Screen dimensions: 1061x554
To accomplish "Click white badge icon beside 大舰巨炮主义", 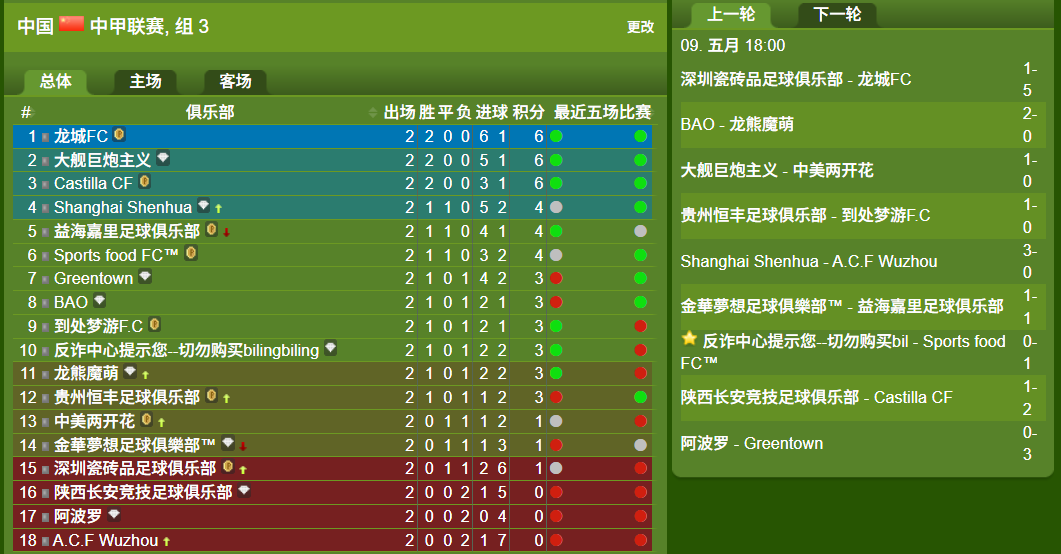I will [x=163, y=158].
